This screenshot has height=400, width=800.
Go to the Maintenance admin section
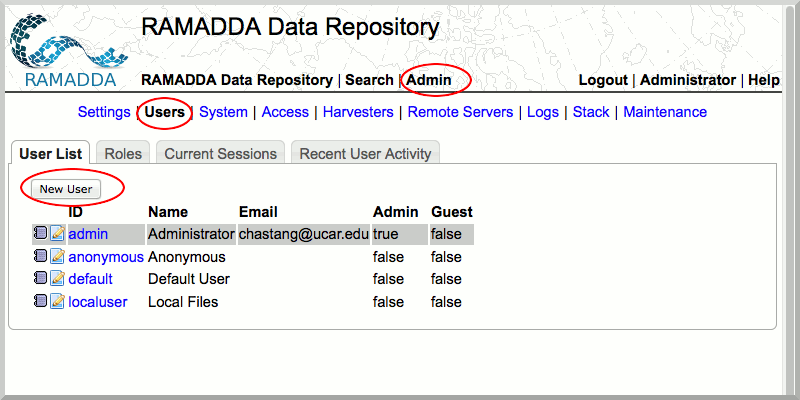665,112
